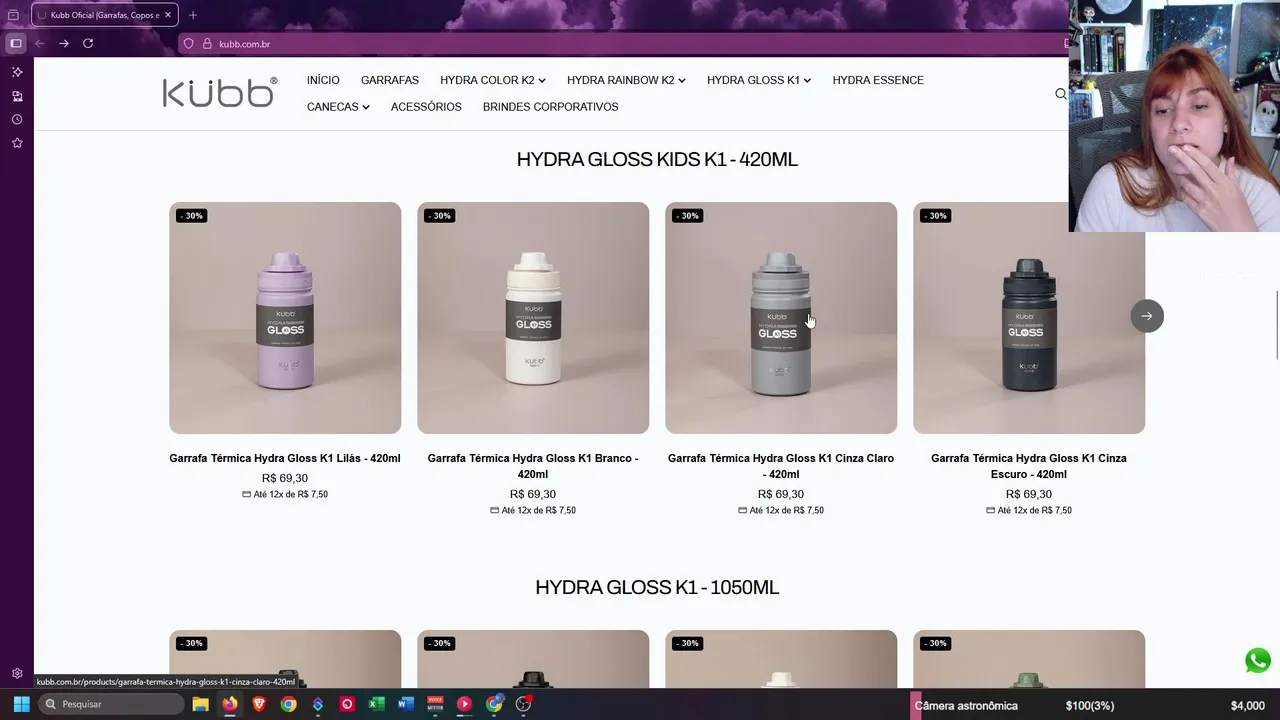
Task: Open a new browser tab
Action: pos(193,15)
